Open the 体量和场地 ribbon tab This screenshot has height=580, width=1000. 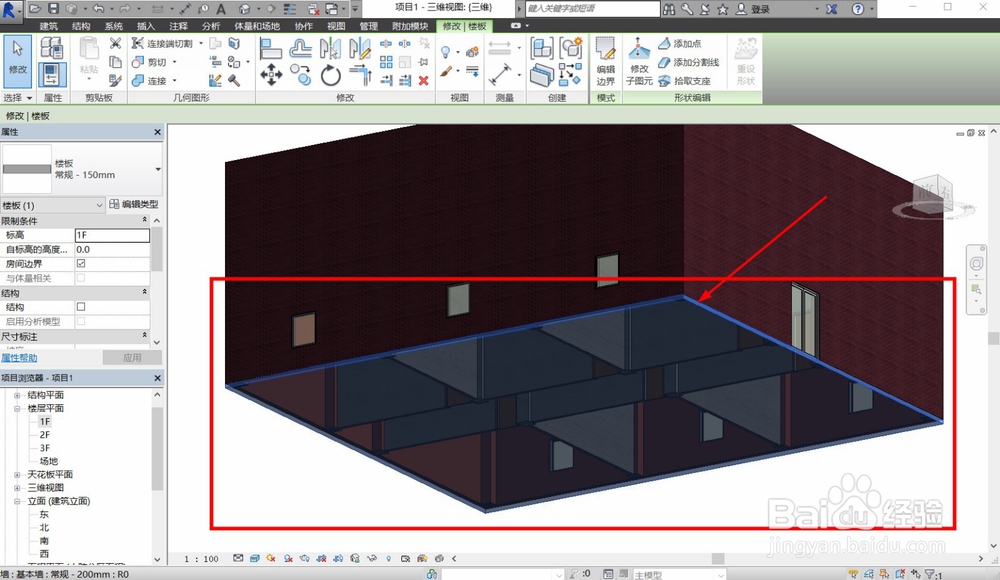coord(257,26)
